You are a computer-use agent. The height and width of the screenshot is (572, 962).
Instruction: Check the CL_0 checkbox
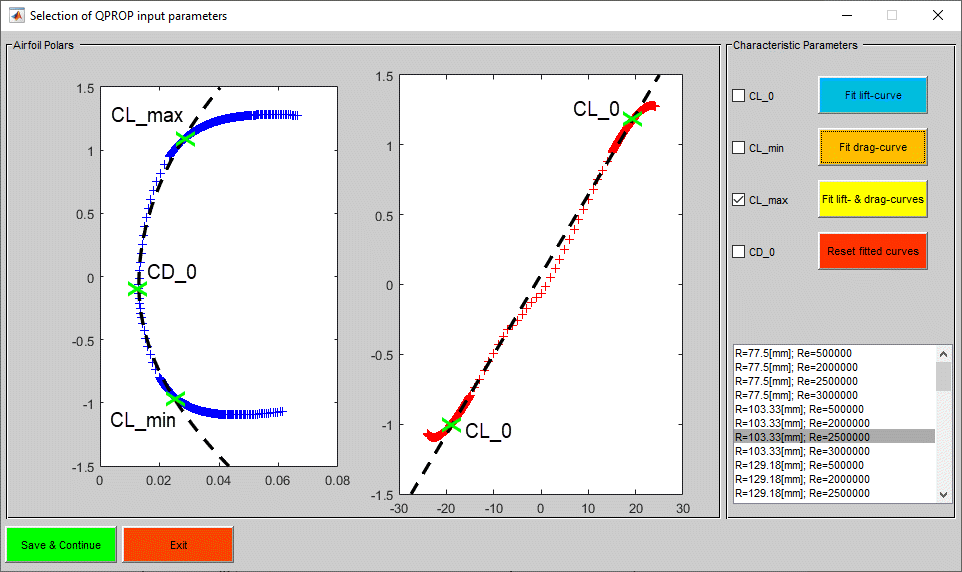point(739,96)
